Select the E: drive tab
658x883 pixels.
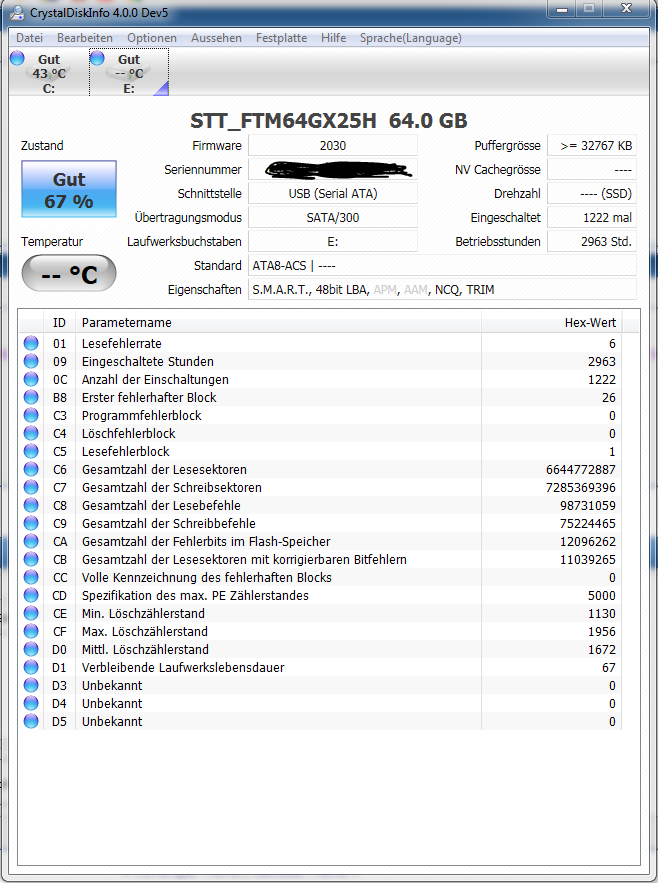coord(129,73)
